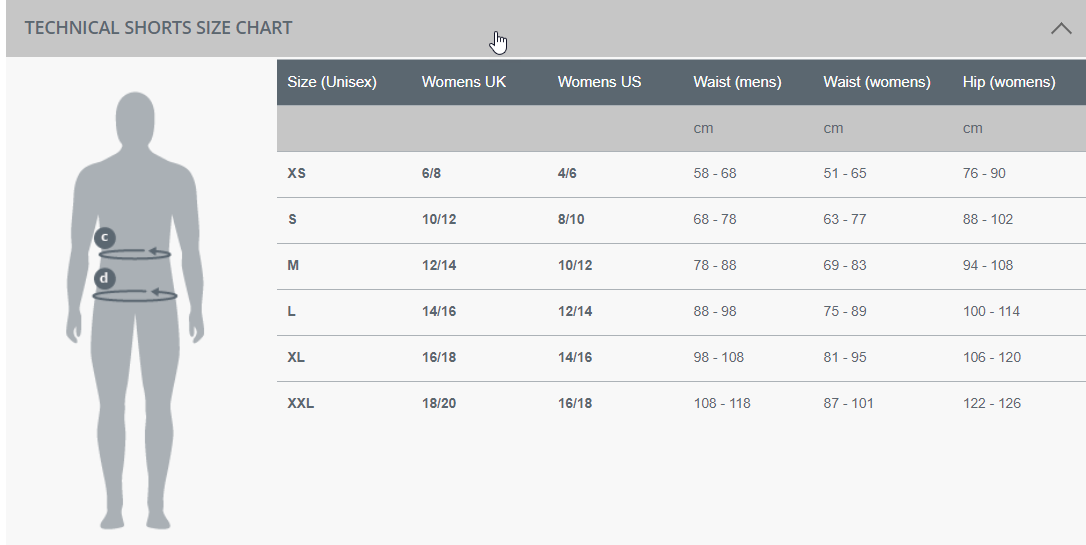Click the 'c' waist marker icon
This screenshot has height=545, width=1086.
pyautogui.click(x=105, y=238)
